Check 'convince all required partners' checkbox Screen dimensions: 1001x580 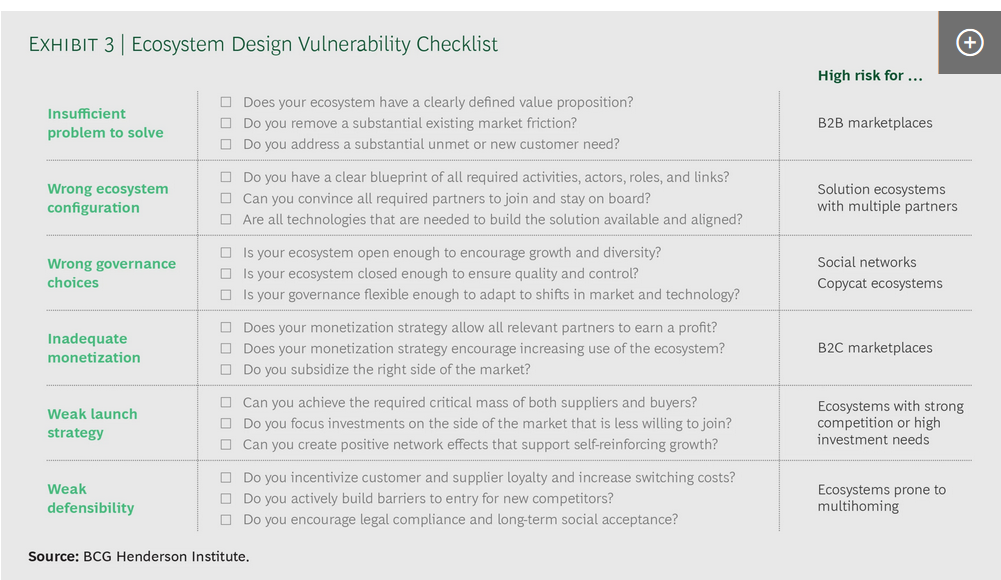(x=226, y=198)
